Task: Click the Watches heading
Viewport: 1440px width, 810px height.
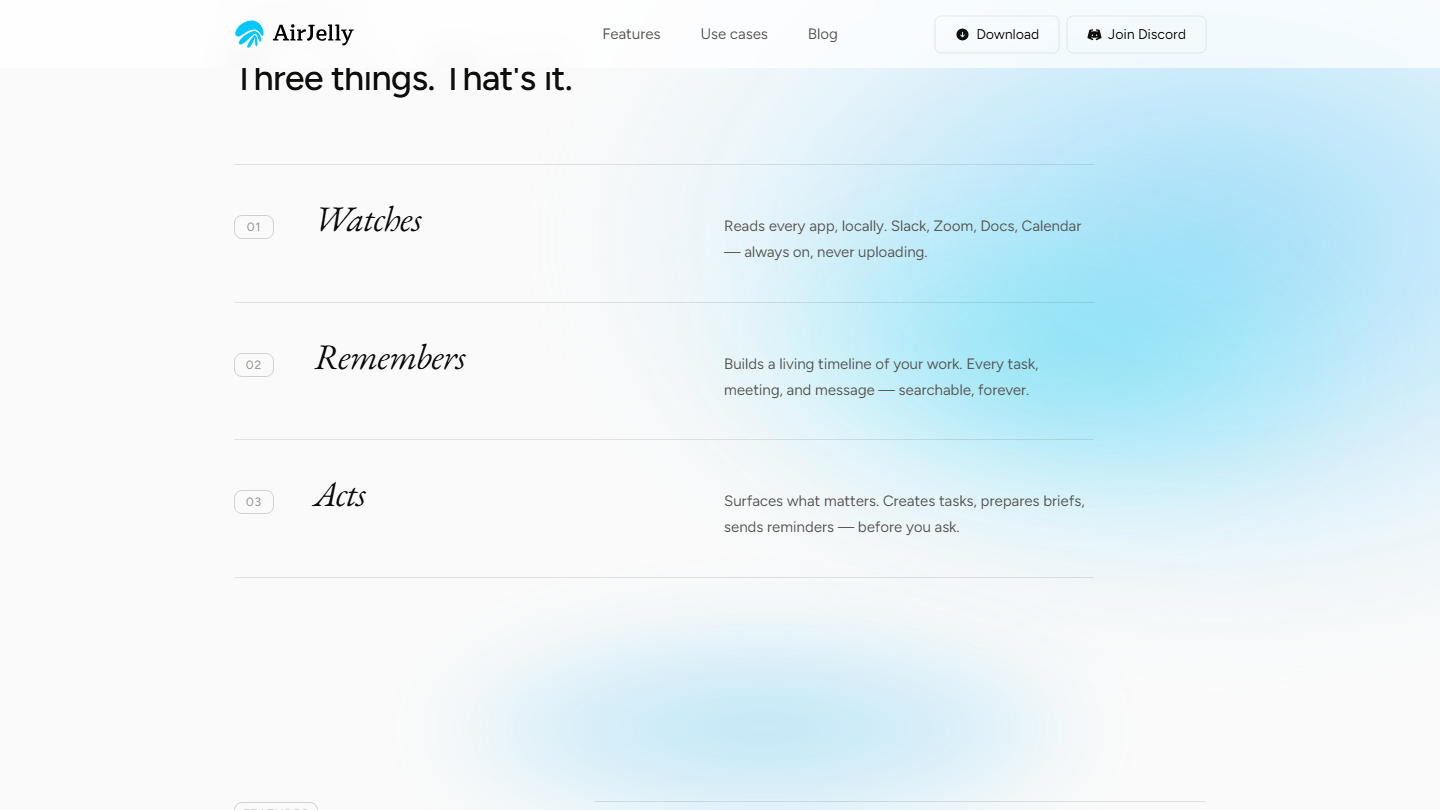Action: pos(369,220)
